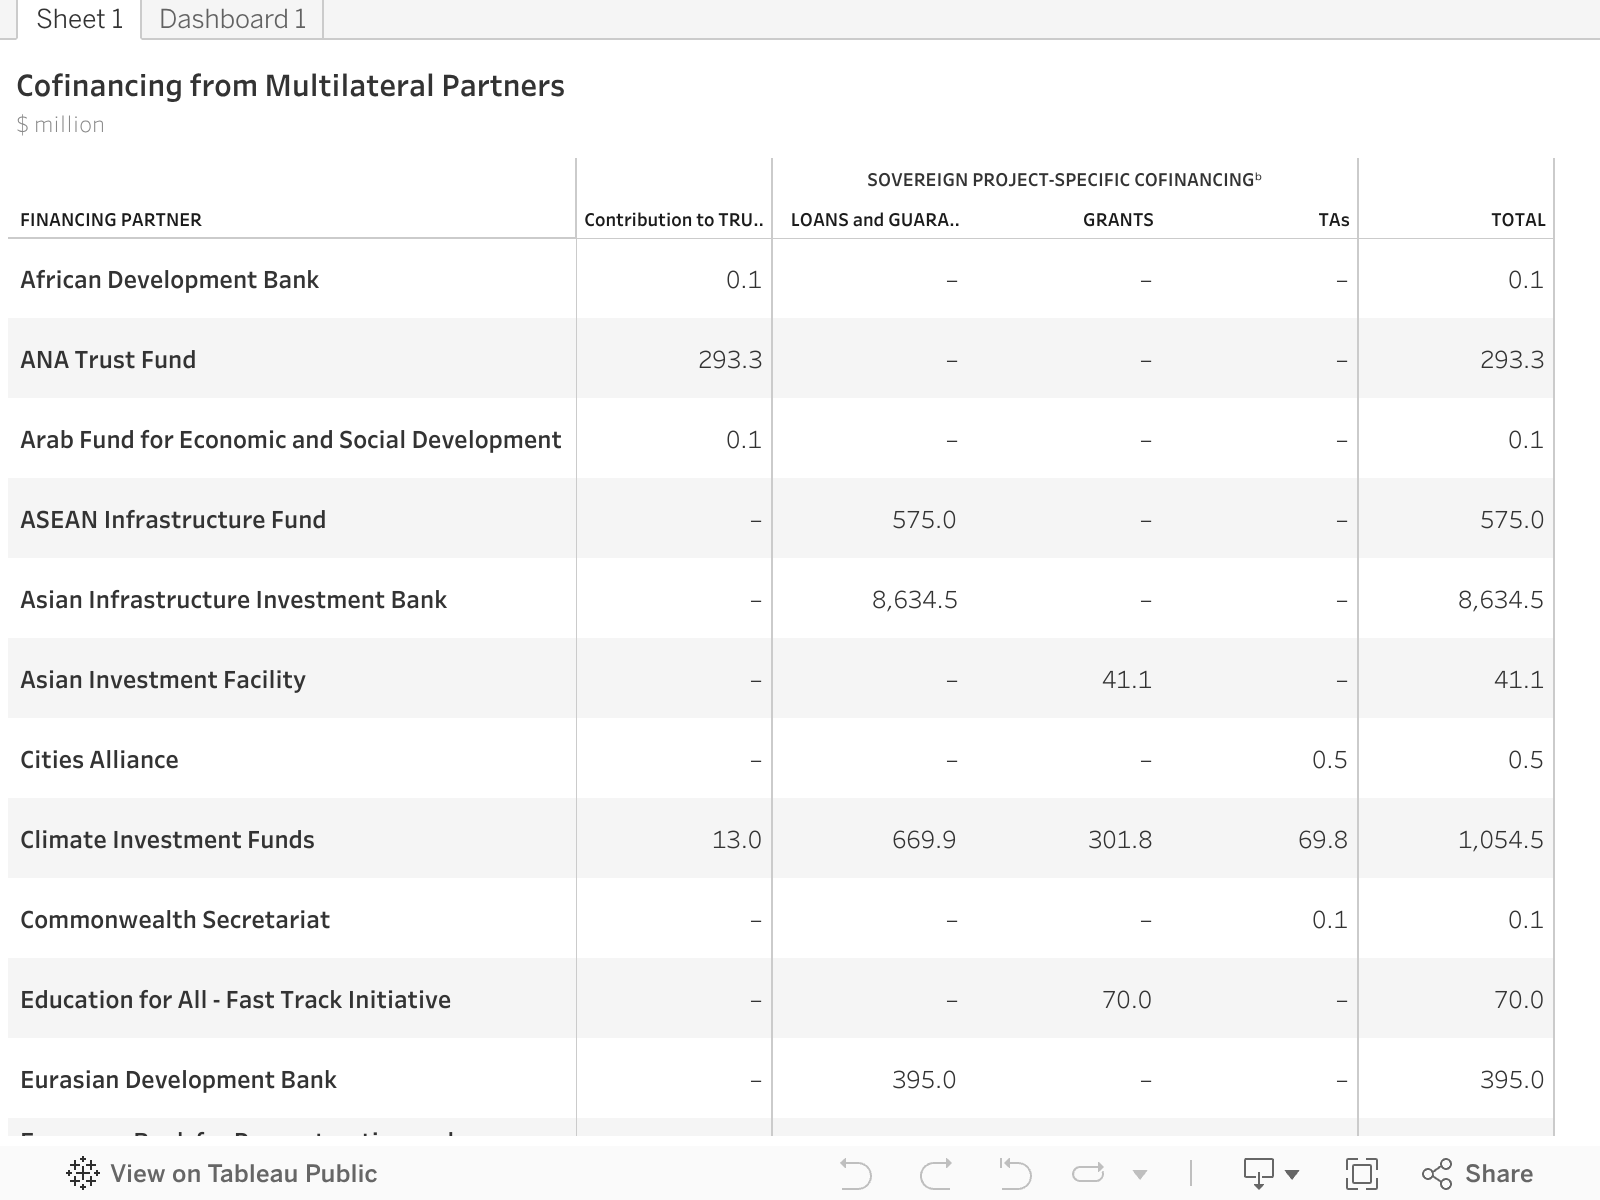Click the TOTAL column header
The width and height of the screenshot is (1600, 1200).
click(x=1517, y=220)
